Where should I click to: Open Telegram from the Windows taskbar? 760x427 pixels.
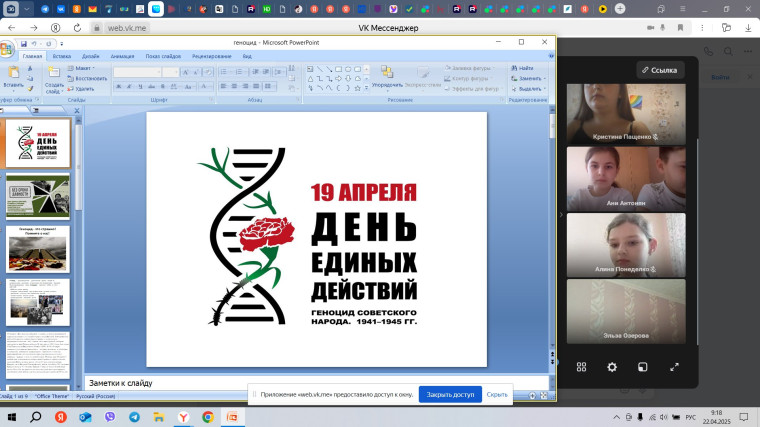[x=134, y=417]
